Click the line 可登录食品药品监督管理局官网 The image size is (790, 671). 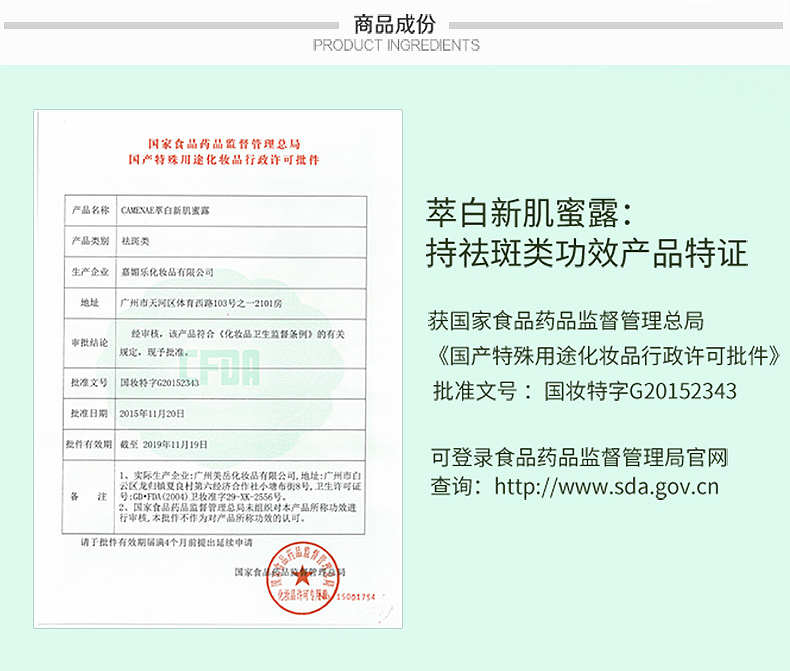click(x=579, y=458)
